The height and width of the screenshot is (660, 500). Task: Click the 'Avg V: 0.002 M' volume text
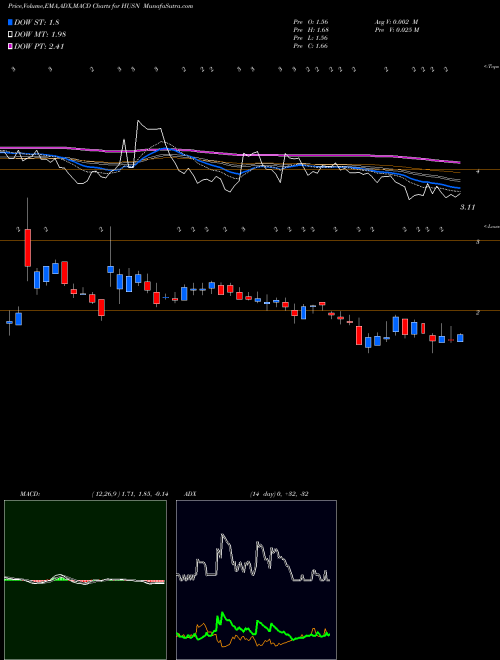396,22
